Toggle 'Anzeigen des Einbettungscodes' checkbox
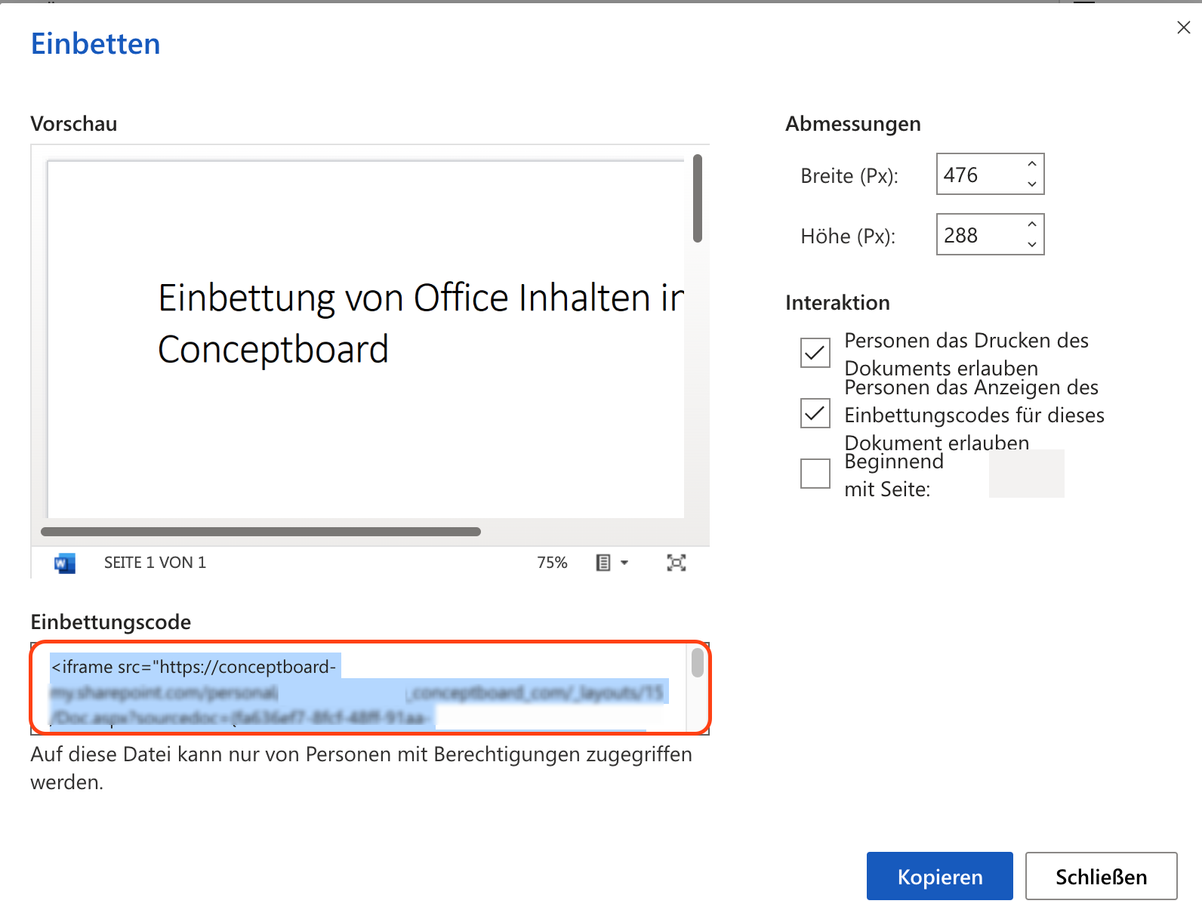 coord(815,413)
